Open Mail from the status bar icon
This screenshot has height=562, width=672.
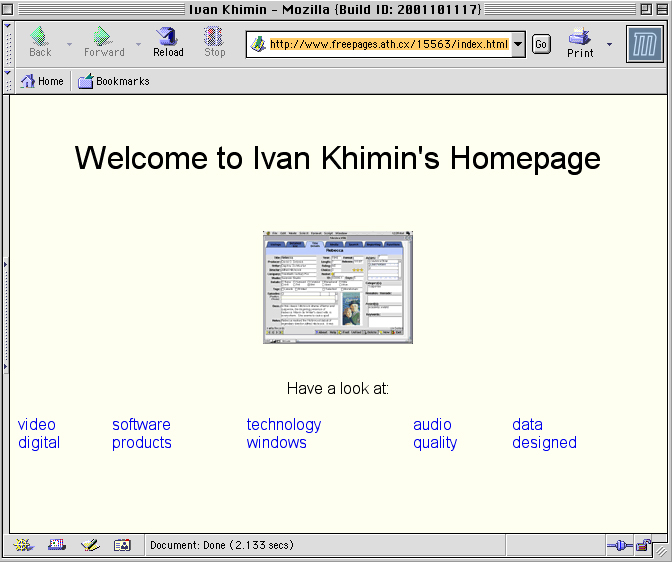57,545
